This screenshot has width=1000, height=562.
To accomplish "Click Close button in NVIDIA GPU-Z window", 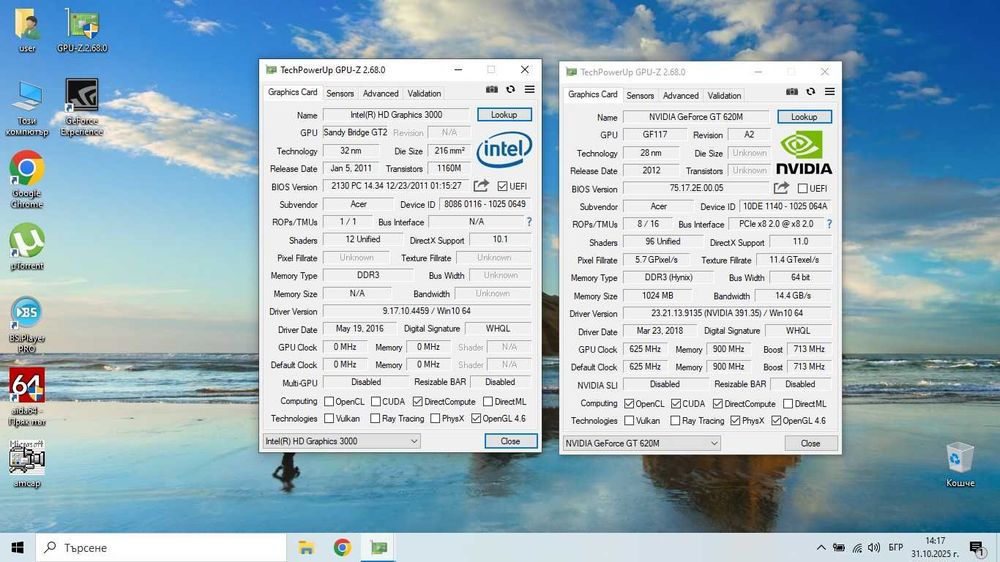I will click(x=811, y=443).
